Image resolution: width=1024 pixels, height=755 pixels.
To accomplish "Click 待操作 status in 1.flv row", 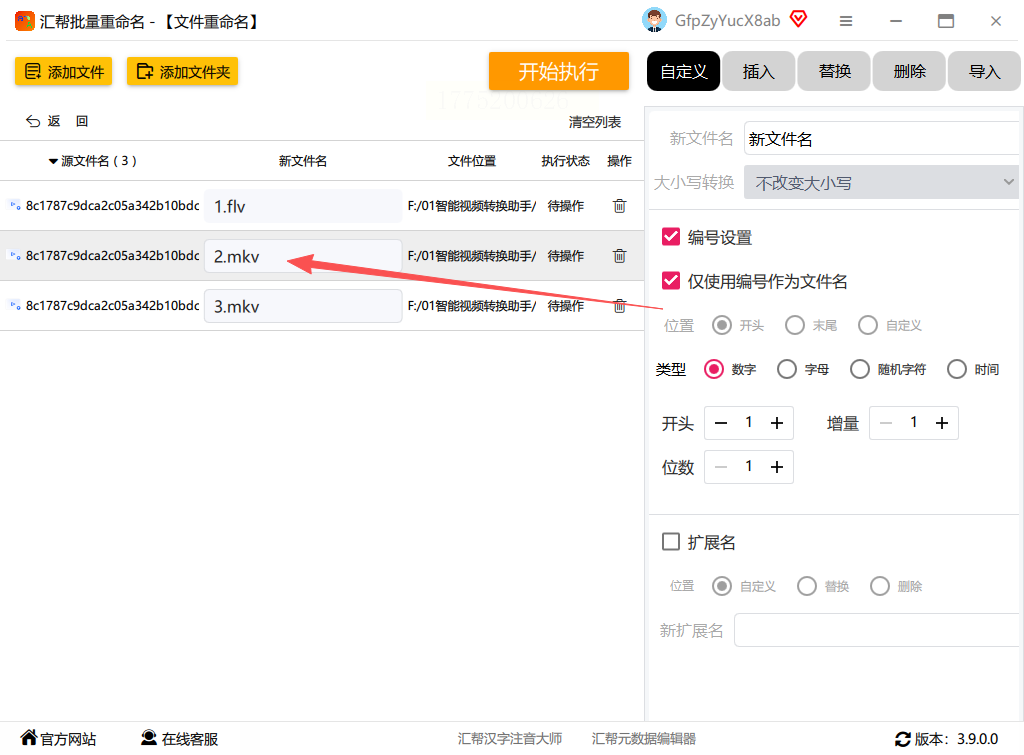I will (566, 206).
